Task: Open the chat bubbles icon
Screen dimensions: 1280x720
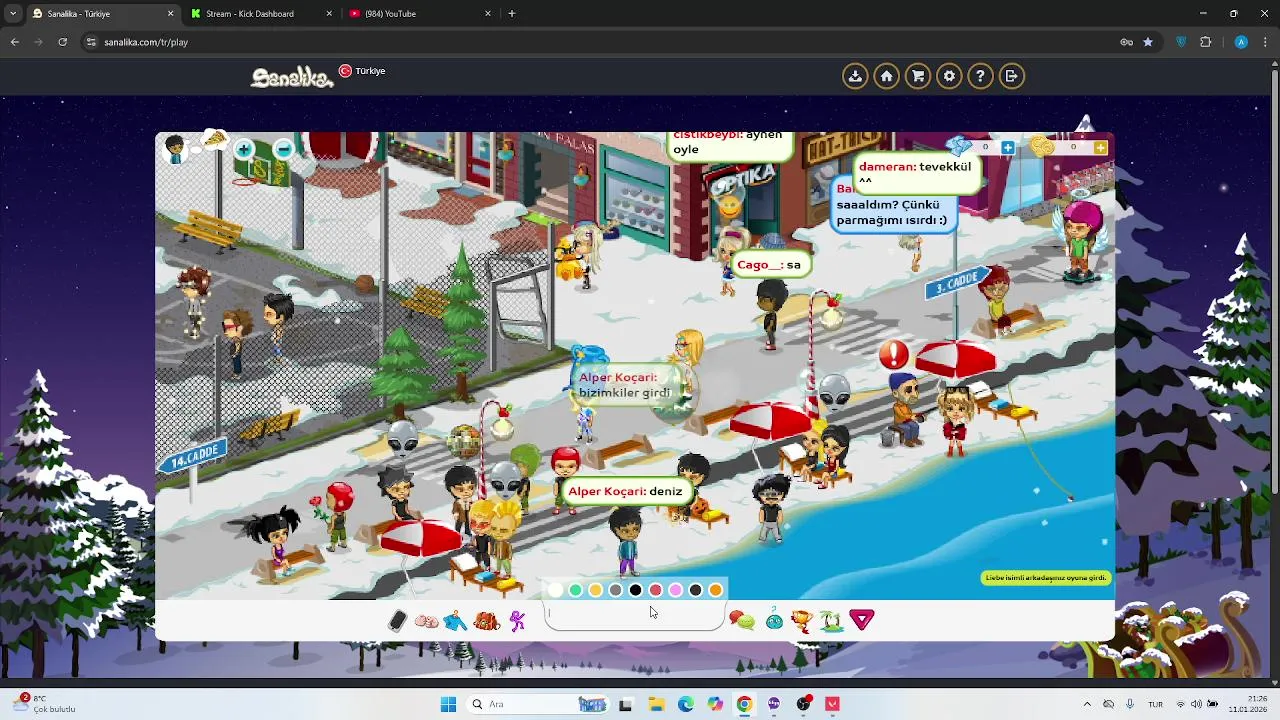Action: [x=742, y=621]
